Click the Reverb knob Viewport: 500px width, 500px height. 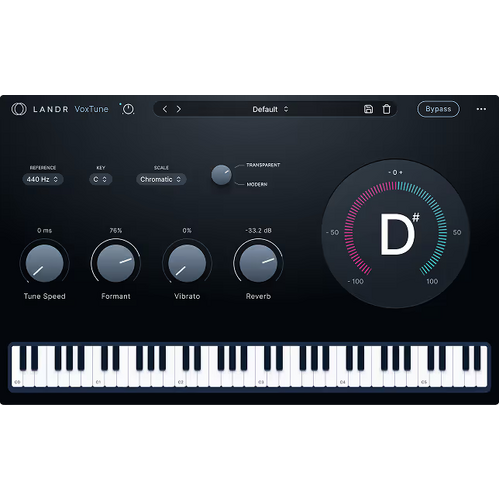[258, 263]
